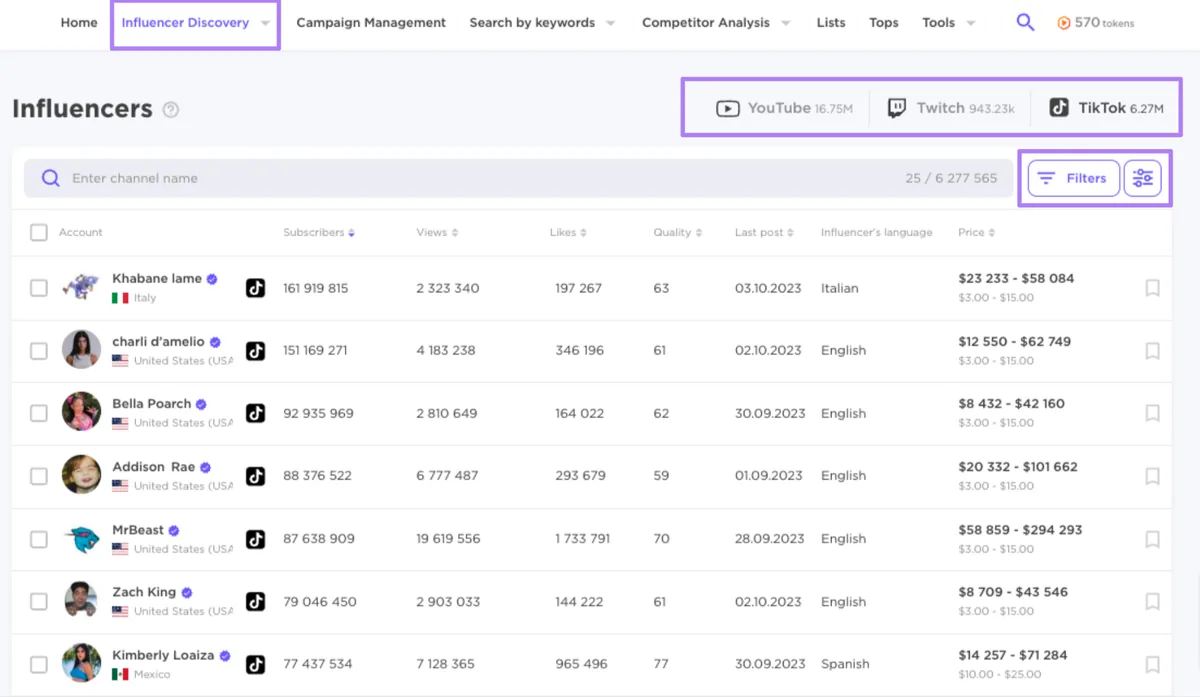Click the verified badge next to Zach King
Screen dimensions: 1200x697
tap(187, 592)
